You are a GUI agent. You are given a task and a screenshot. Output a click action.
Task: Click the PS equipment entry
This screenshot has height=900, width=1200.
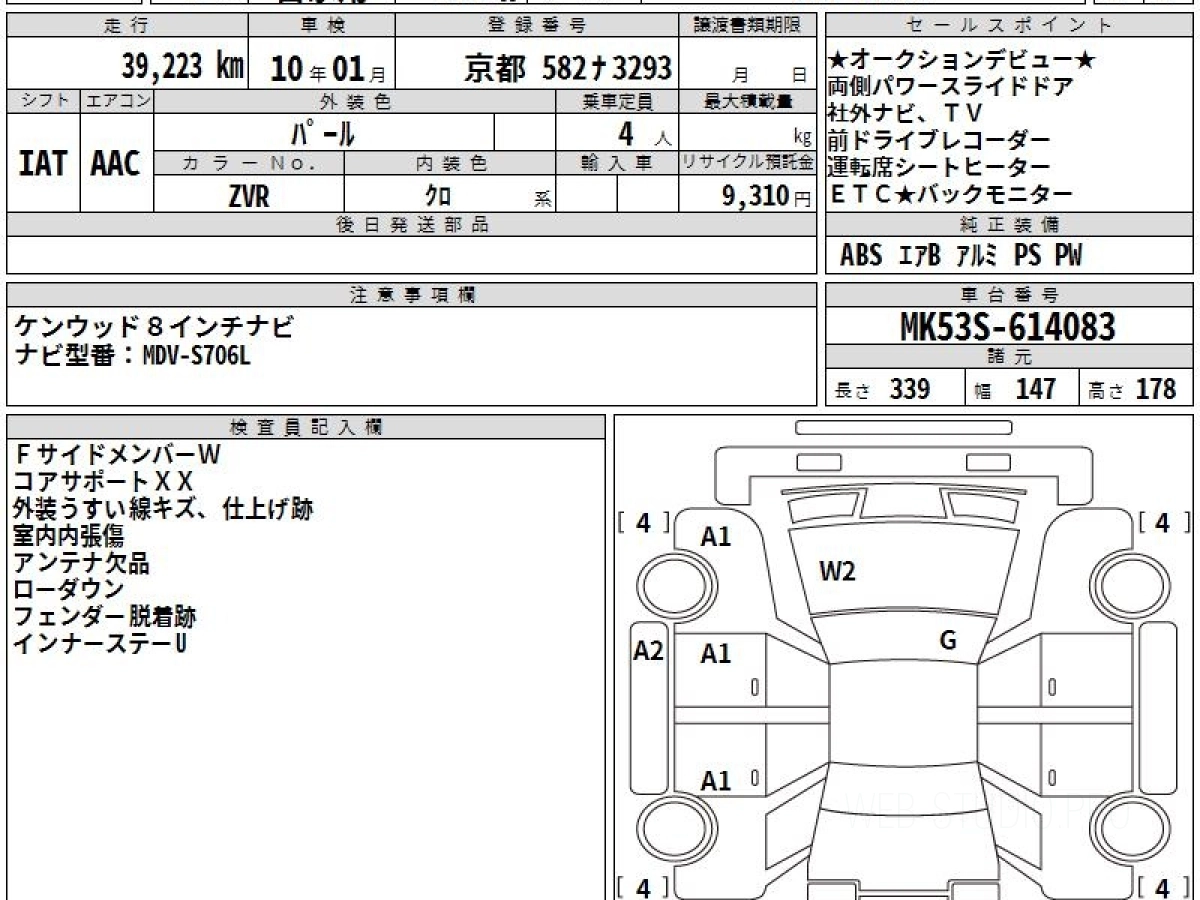pyautogui.click(x=1027, y=256)
